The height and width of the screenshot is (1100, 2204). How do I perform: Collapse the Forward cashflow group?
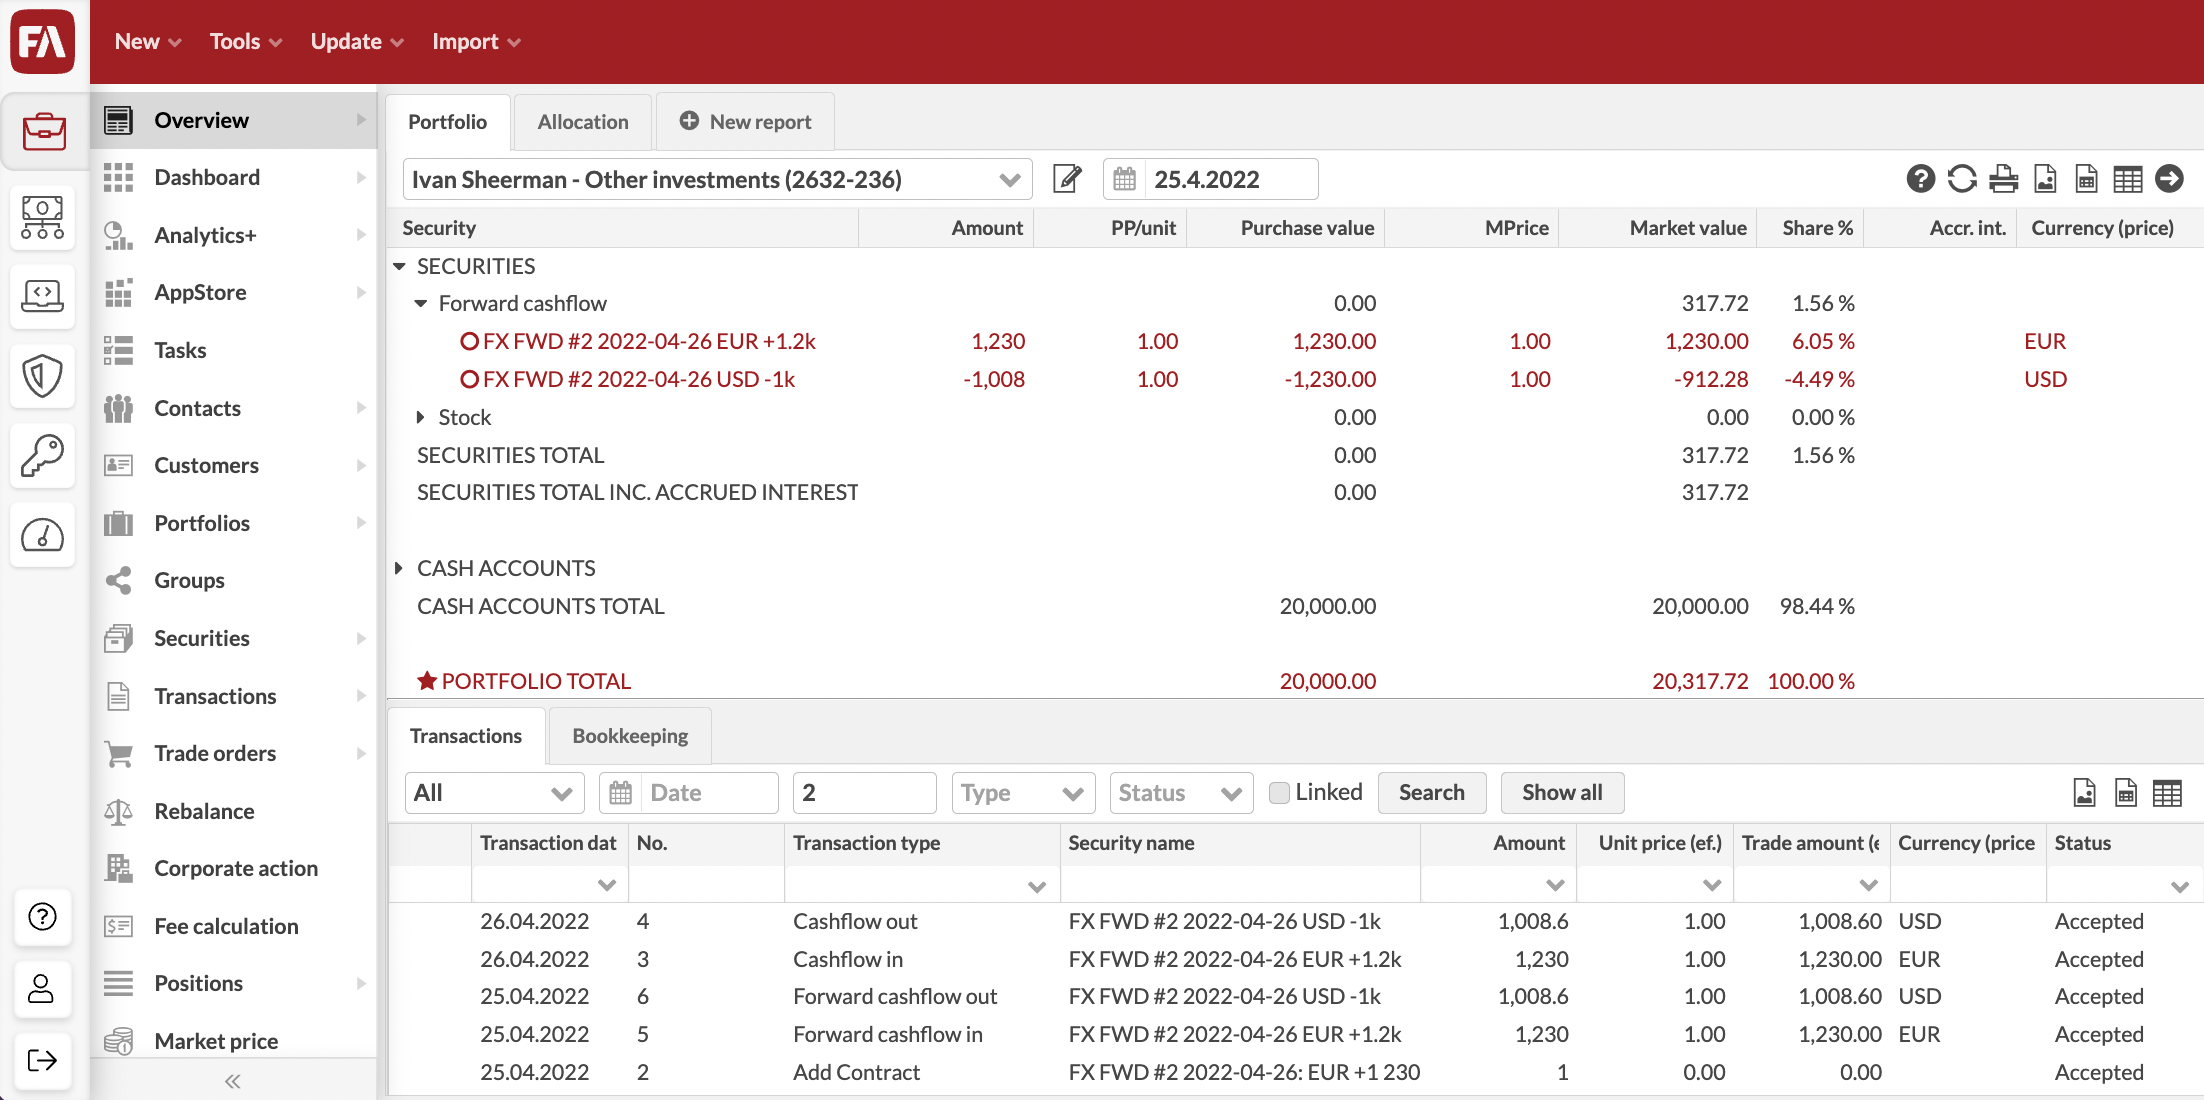(421, 303)
